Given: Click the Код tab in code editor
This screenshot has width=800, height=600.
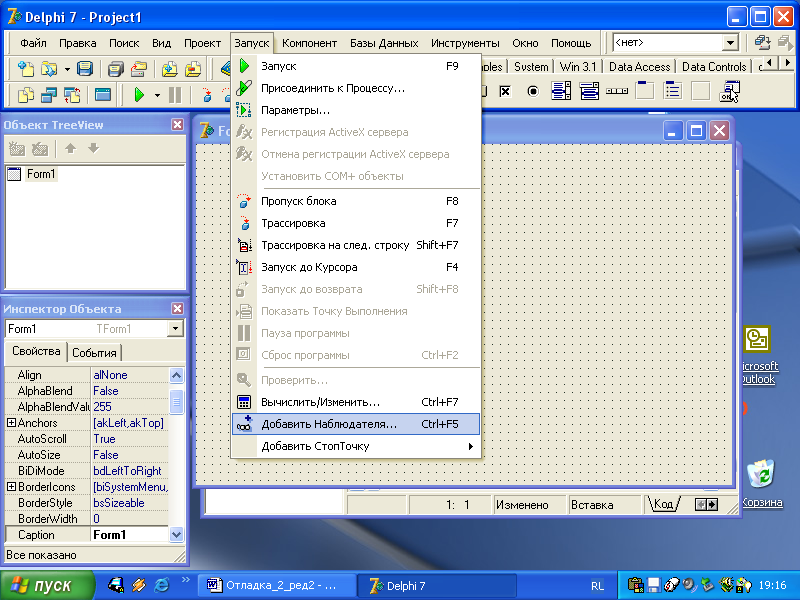Looking at the screenshot, I should 663,505.
